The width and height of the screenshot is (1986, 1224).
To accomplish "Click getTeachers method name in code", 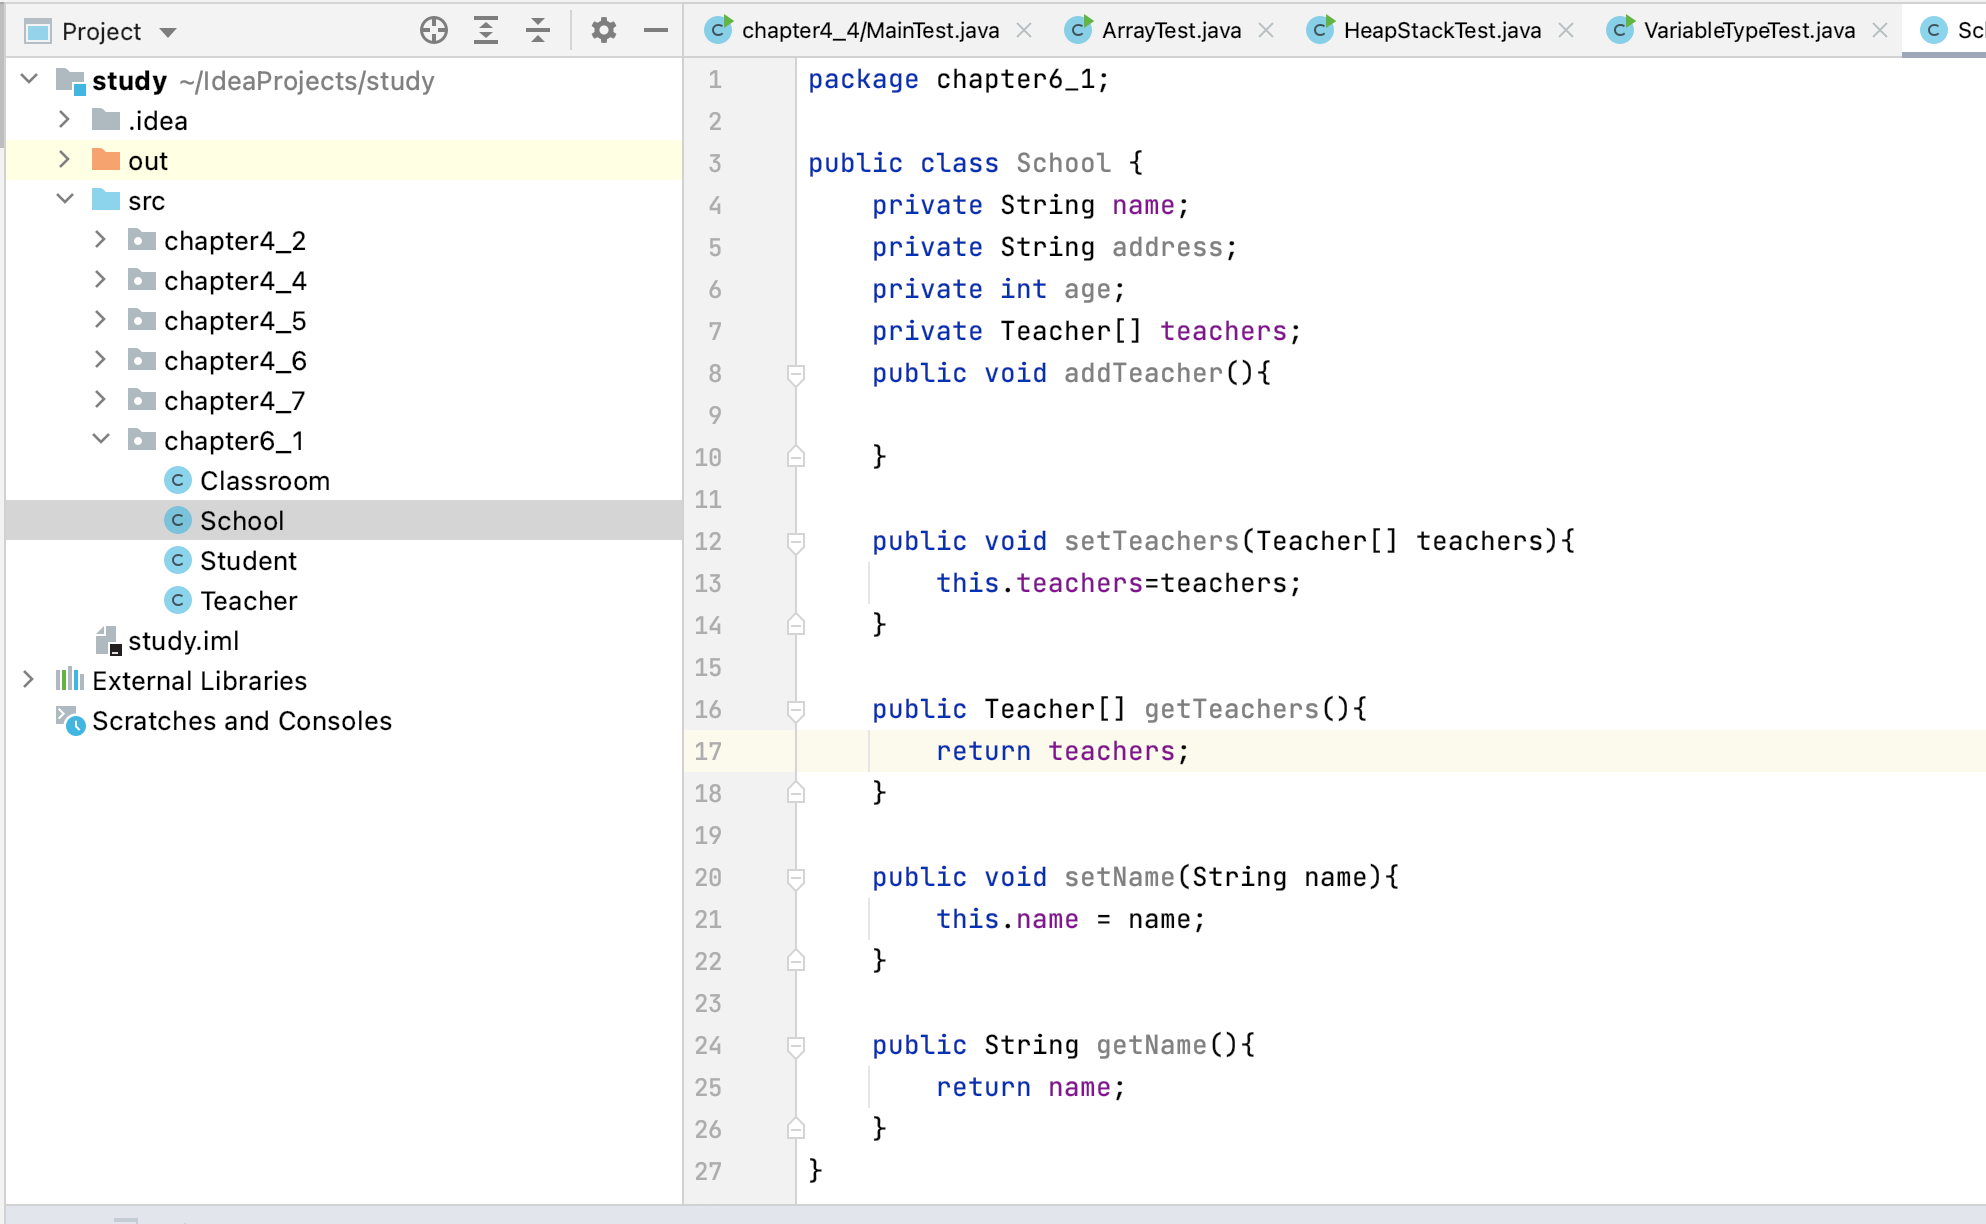I will coord(1231,709).
